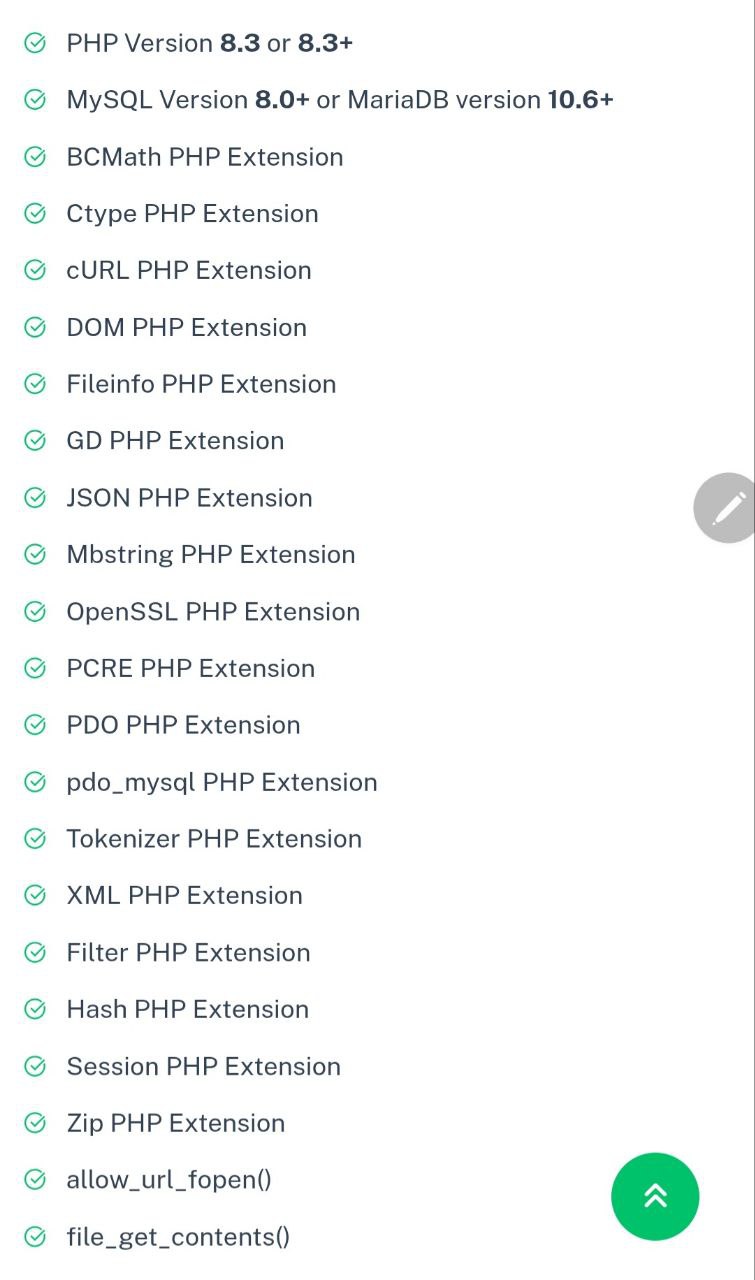Image resolution: width=755 pixels, height=1280 pixels.
Task: Click check icon beside file_get_contents()
Action: (35, 1237)
